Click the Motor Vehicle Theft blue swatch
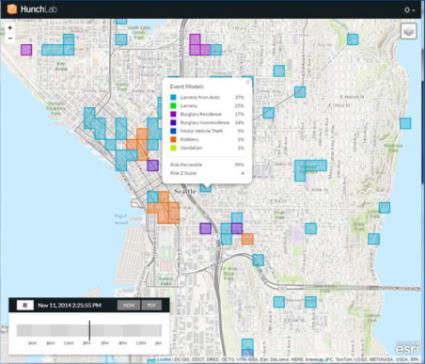This screenshot has width=425, height=364. [173, 131]
